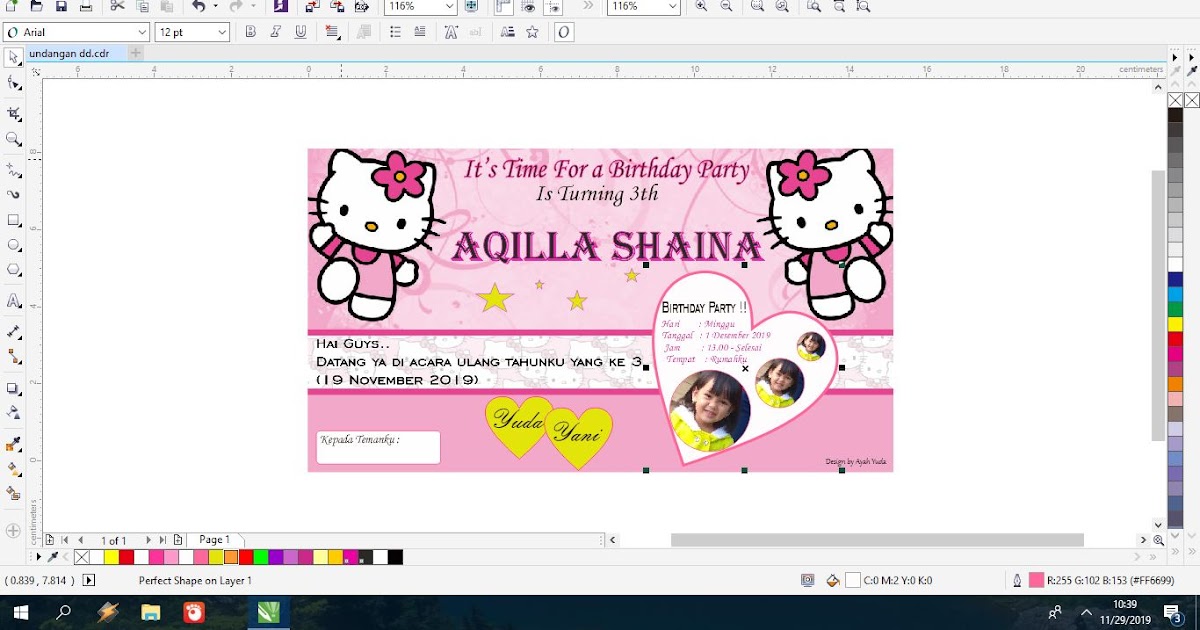
Task: Select the Crop tool
Action: click(13, 113)
